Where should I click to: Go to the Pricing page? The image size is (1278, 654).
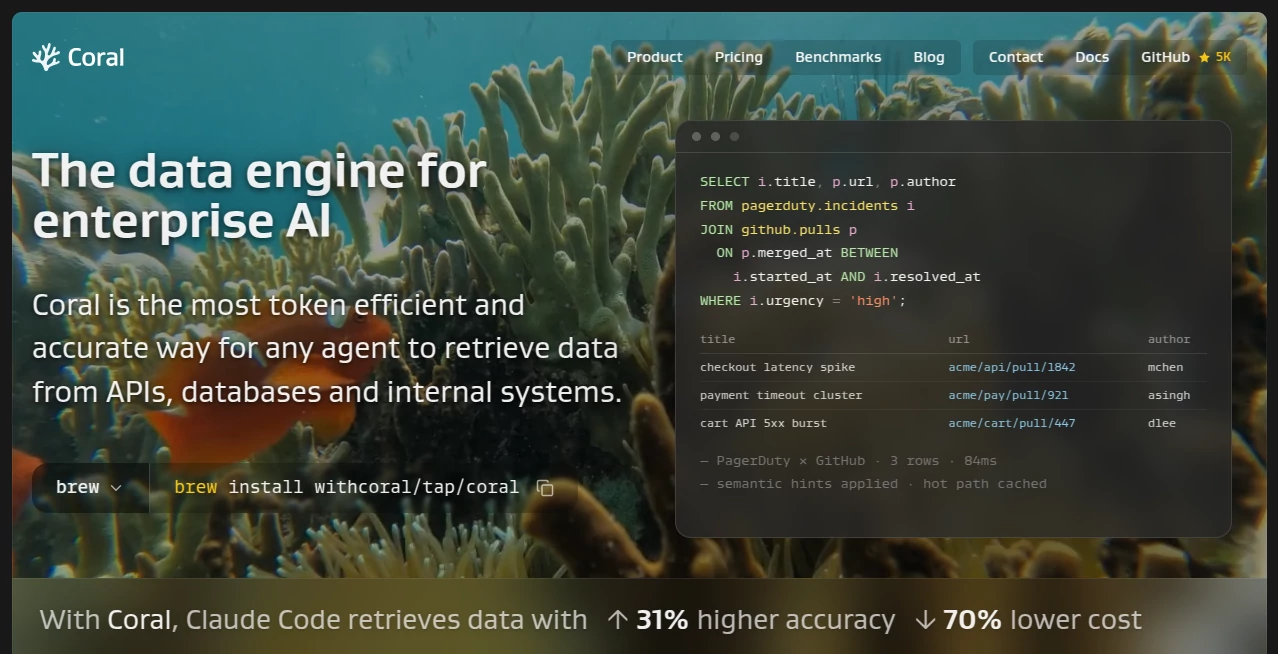point(739,57)
